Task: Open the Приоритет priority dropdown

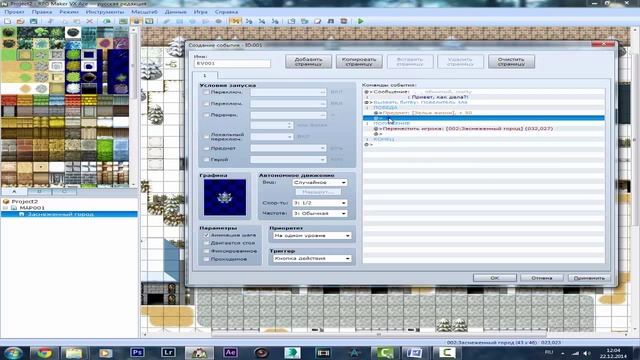Action: [311, 236]
